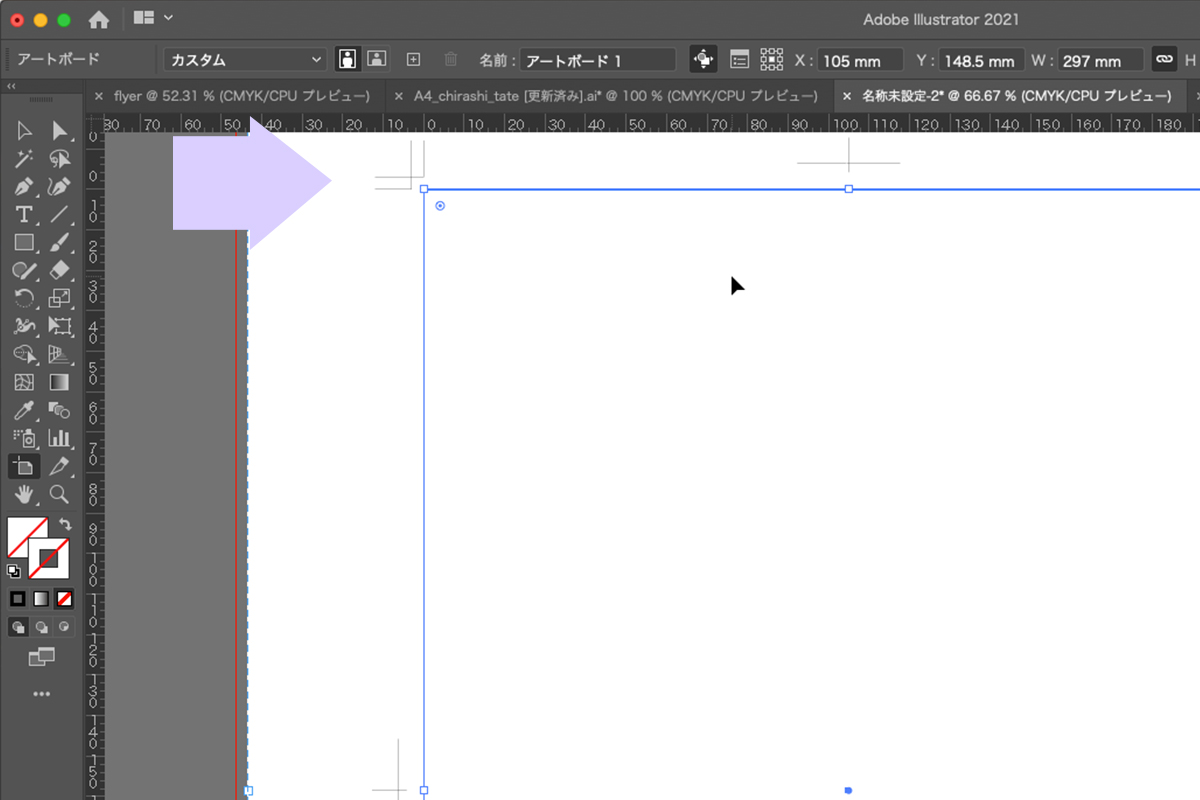
Task: Select the Pen tool
Action: tap(25, 187)
